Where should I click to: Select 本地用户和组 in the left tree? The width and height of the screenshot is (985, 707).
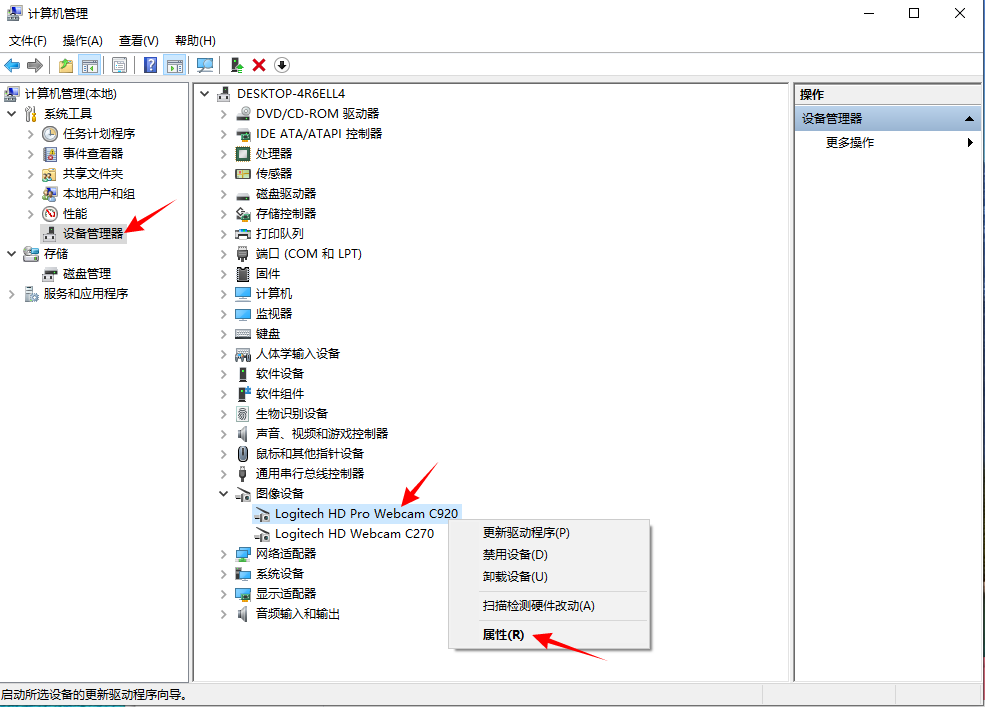click(x=99, y=194)
